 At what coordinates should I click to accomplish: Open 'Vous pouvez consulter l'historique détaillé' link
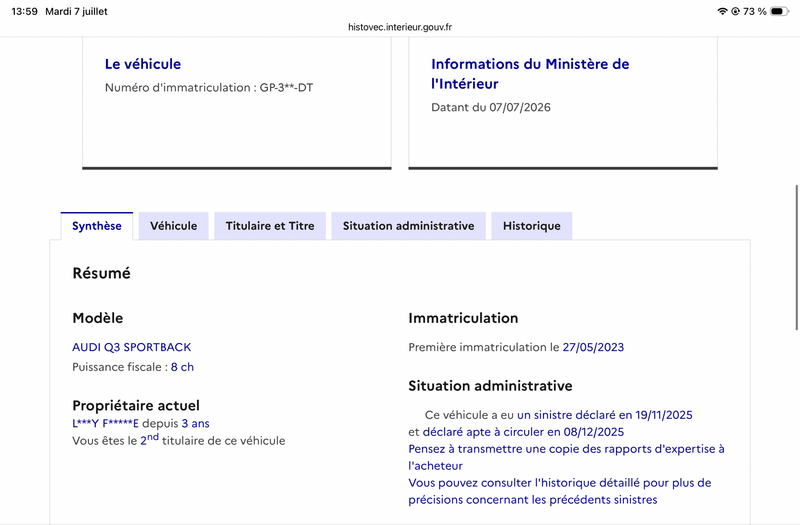(560, 491)
